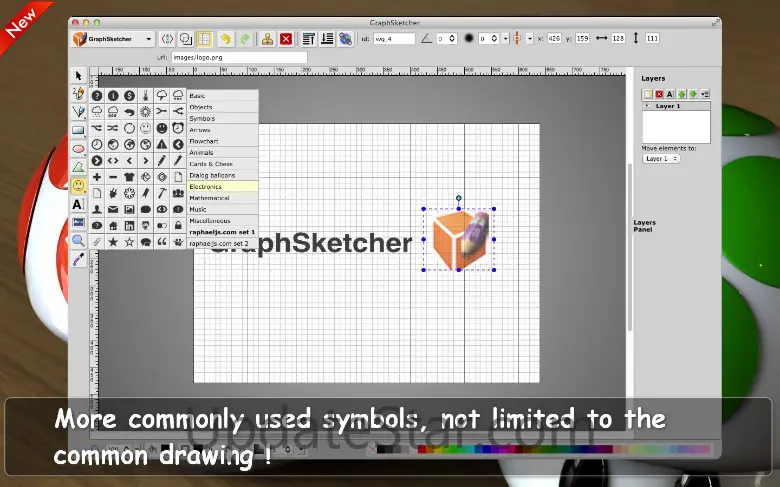Toggle the grid display button in toolbar
Screen dimensions: 780x487
coord(204,39)
